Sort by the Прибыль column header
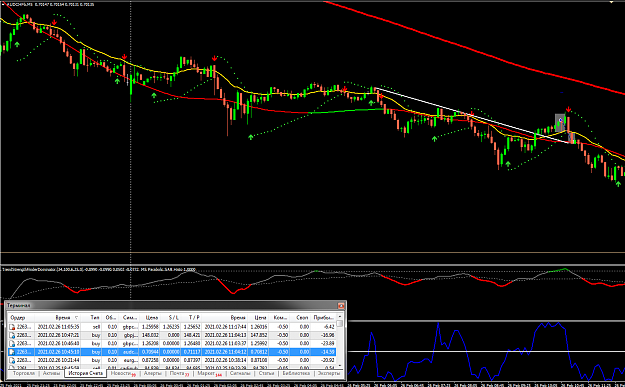This screenshot has height=387, width=625. point(324,318)
